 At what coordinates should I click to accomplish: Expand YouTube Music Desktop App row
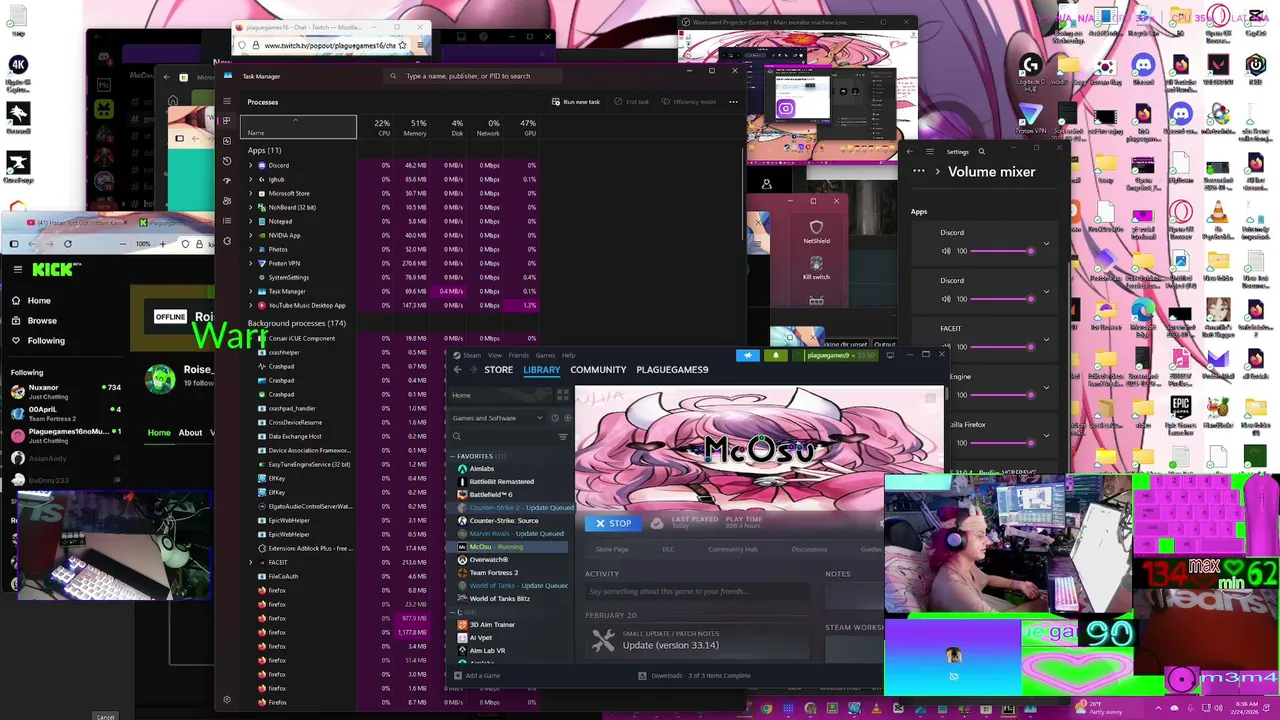(250, 305)
